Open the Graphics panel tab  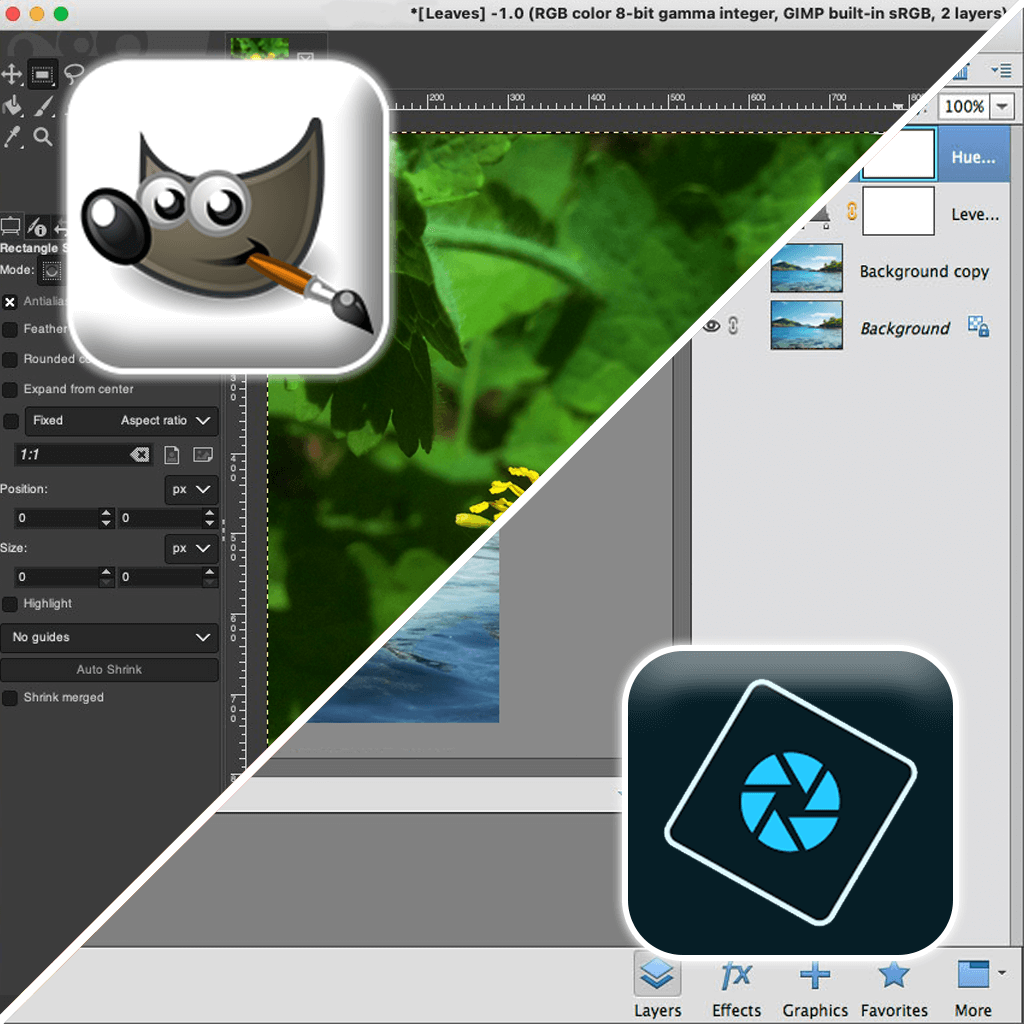[815, 987]
